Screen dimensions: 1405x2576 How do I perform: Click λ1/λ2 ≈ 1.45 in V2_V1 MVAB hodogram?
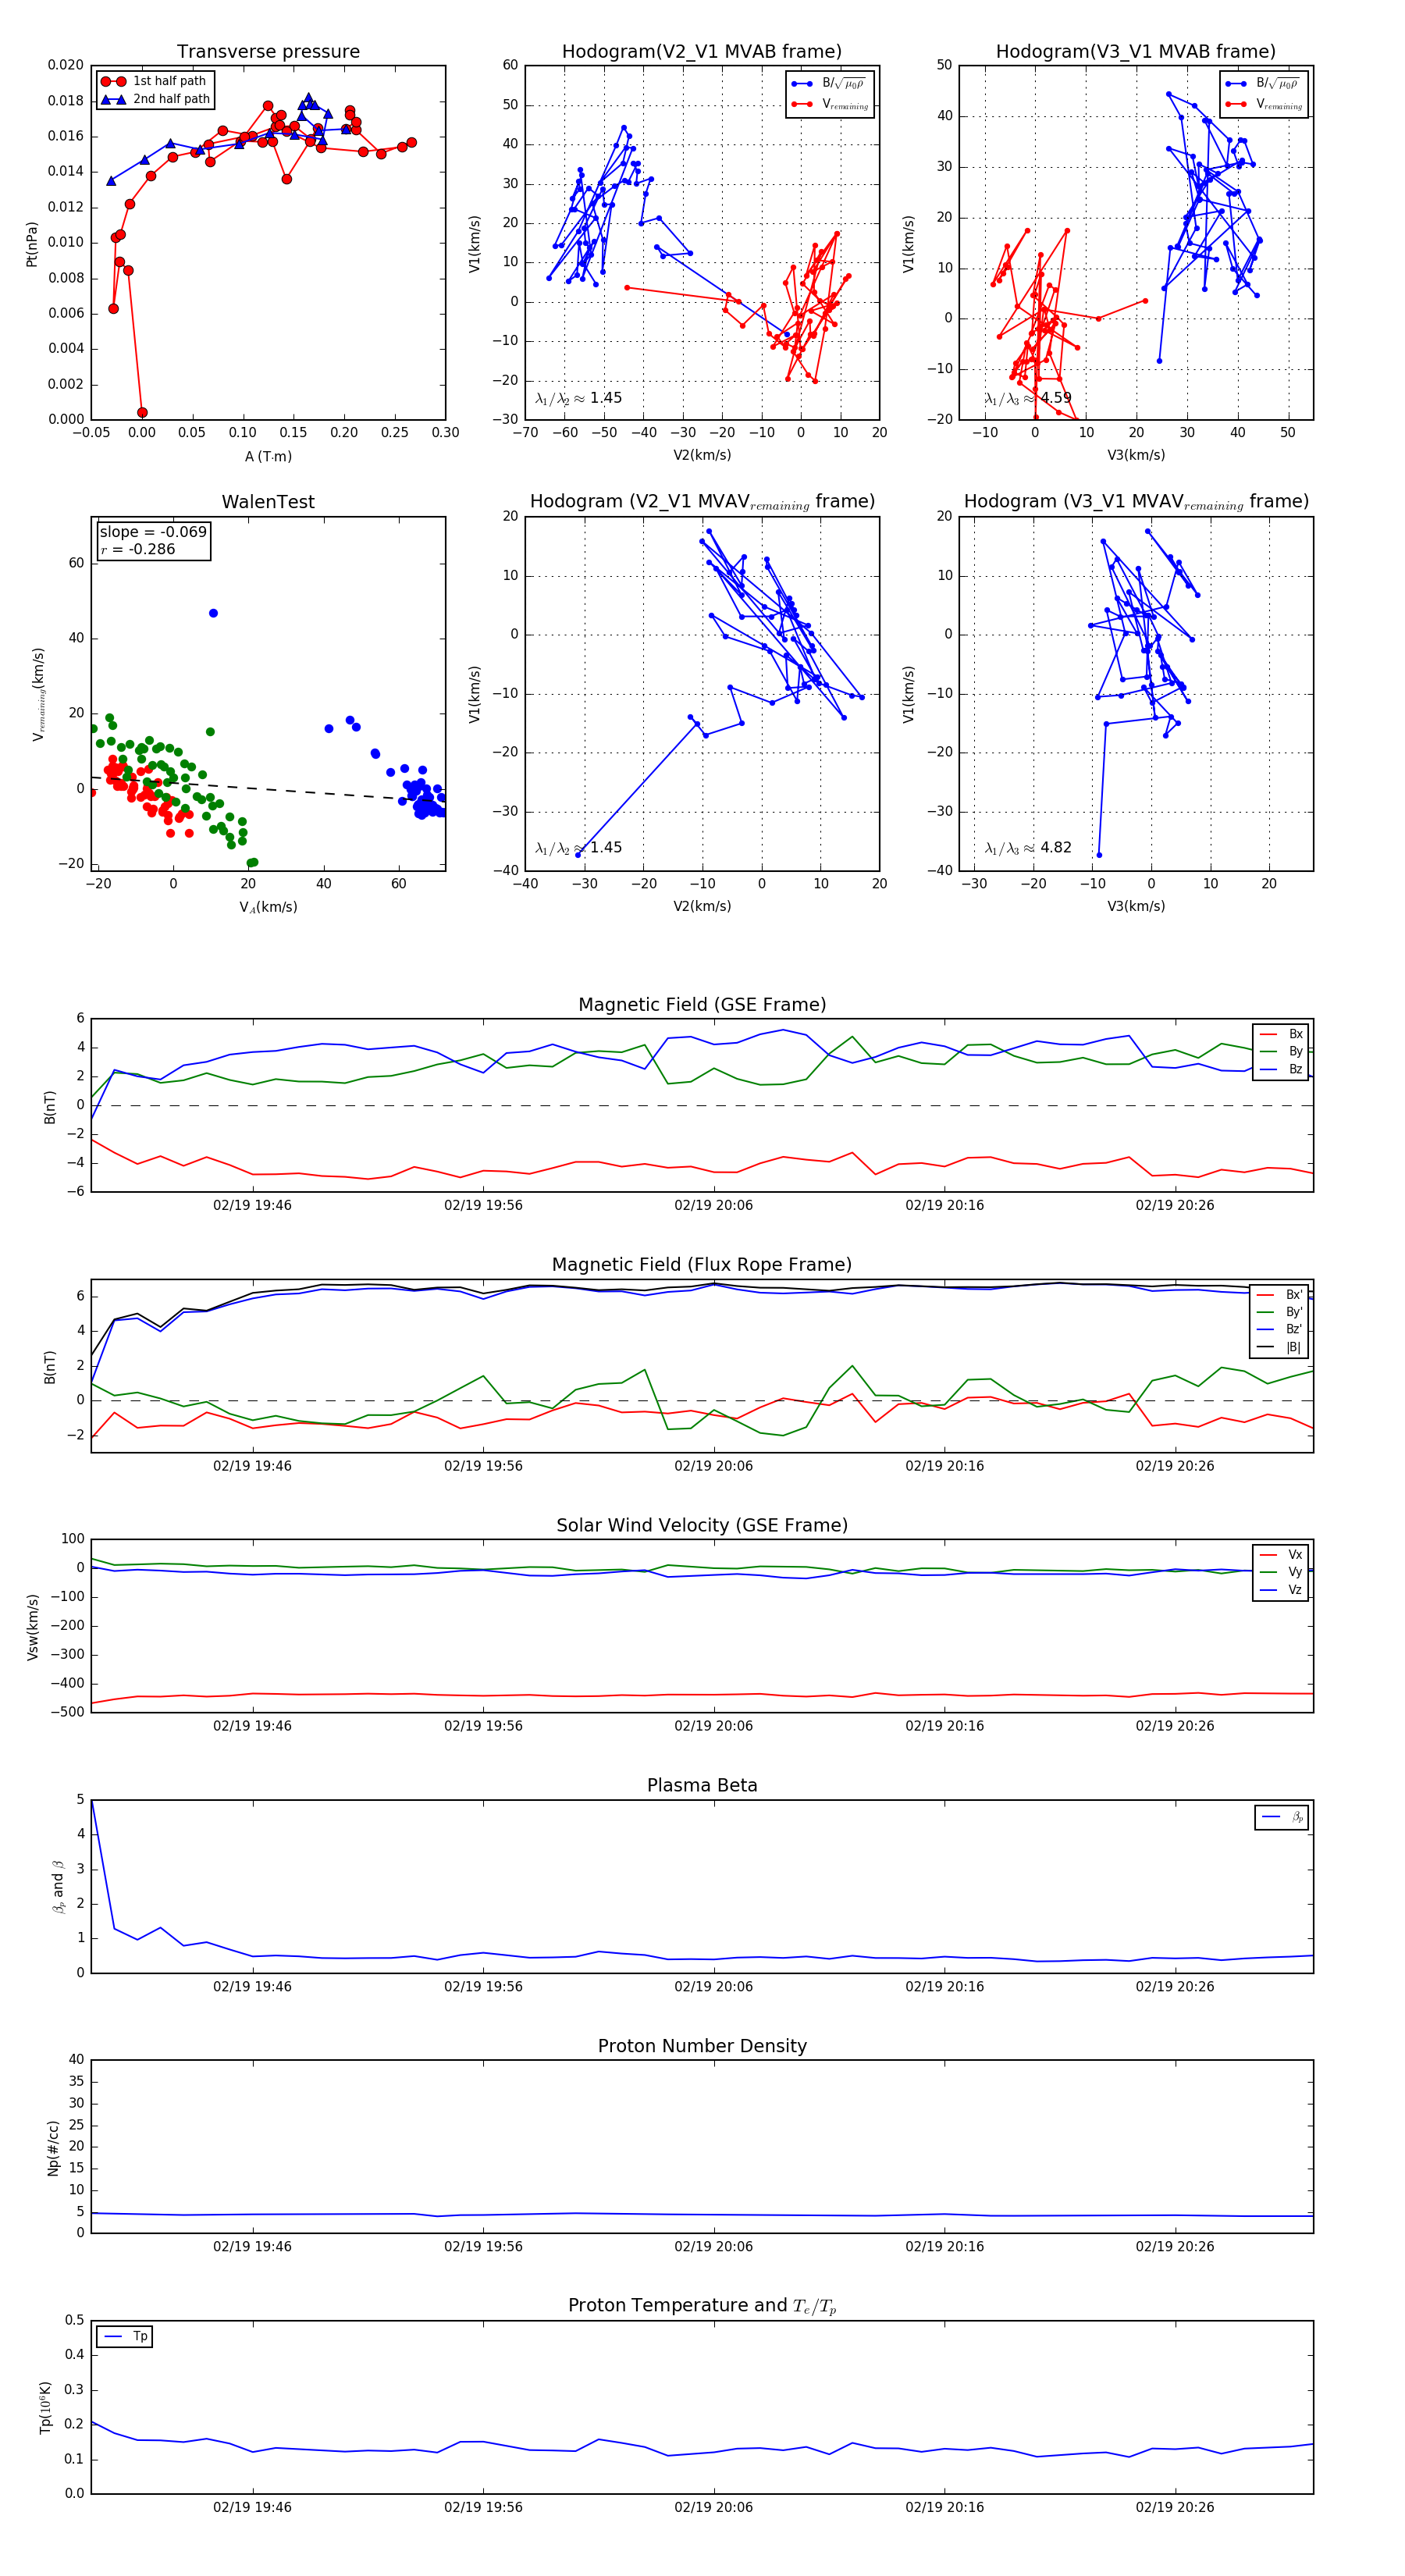(578, 398)
